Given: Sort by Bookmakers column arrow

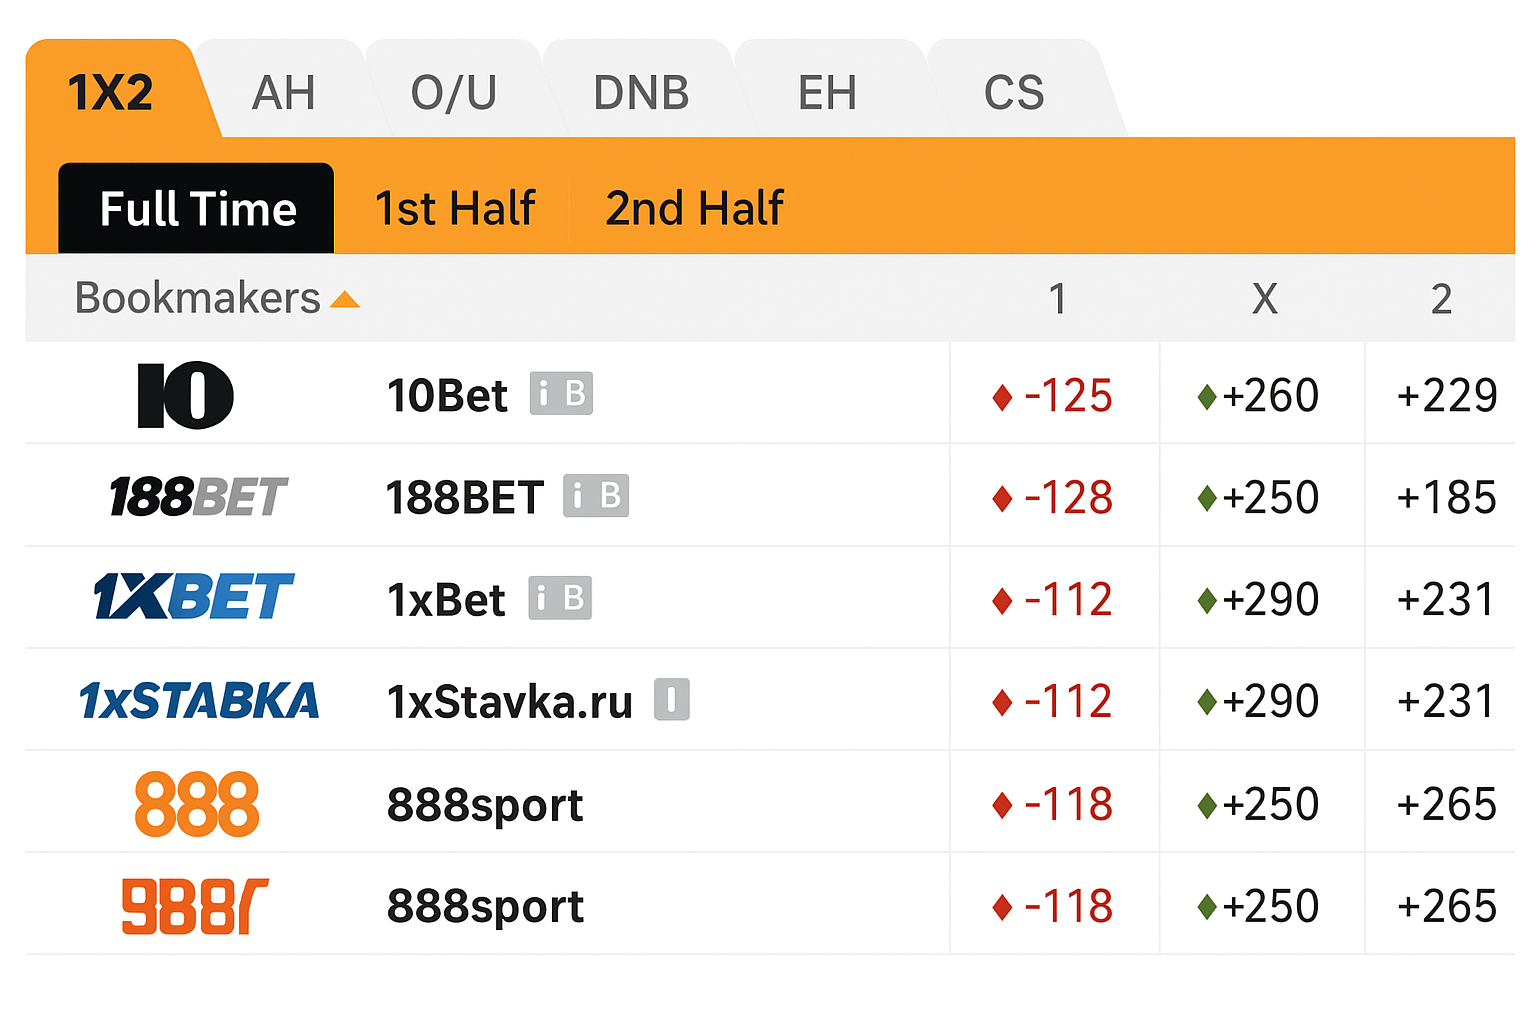Looking at the screenshot, I should [344, 299].
